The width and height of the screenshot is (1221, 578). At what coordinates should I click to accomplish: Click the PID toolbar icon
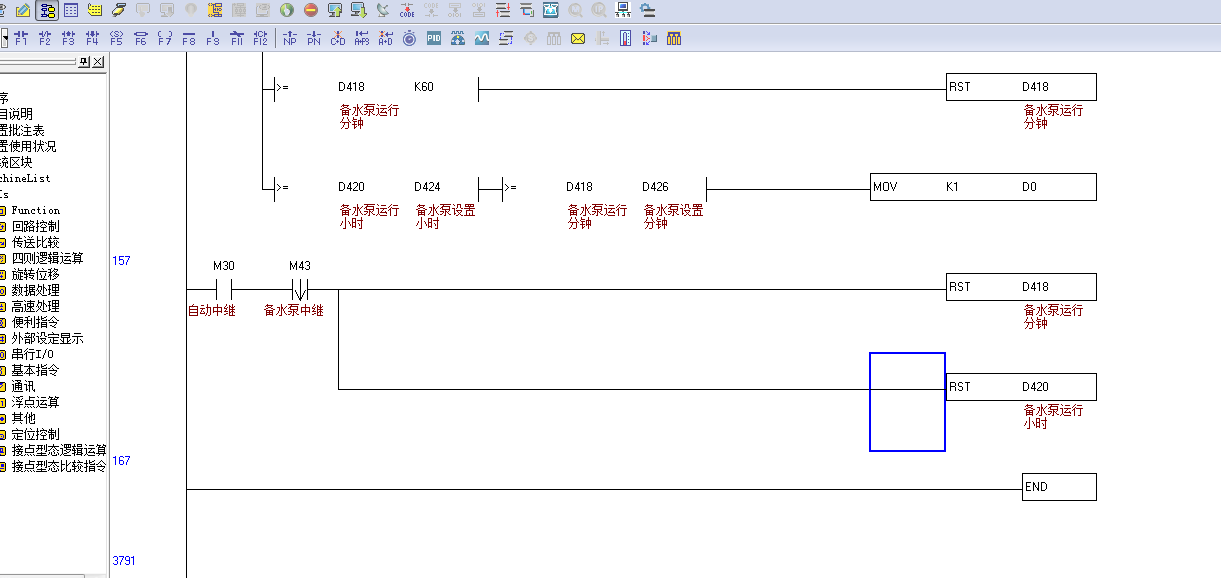(x=434, y=39)
